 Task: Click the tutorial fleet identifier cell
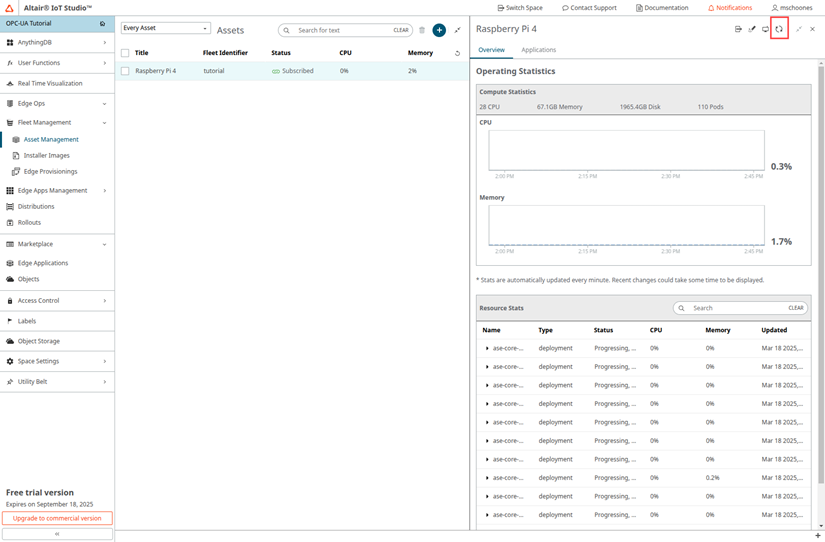click(214, 71)
